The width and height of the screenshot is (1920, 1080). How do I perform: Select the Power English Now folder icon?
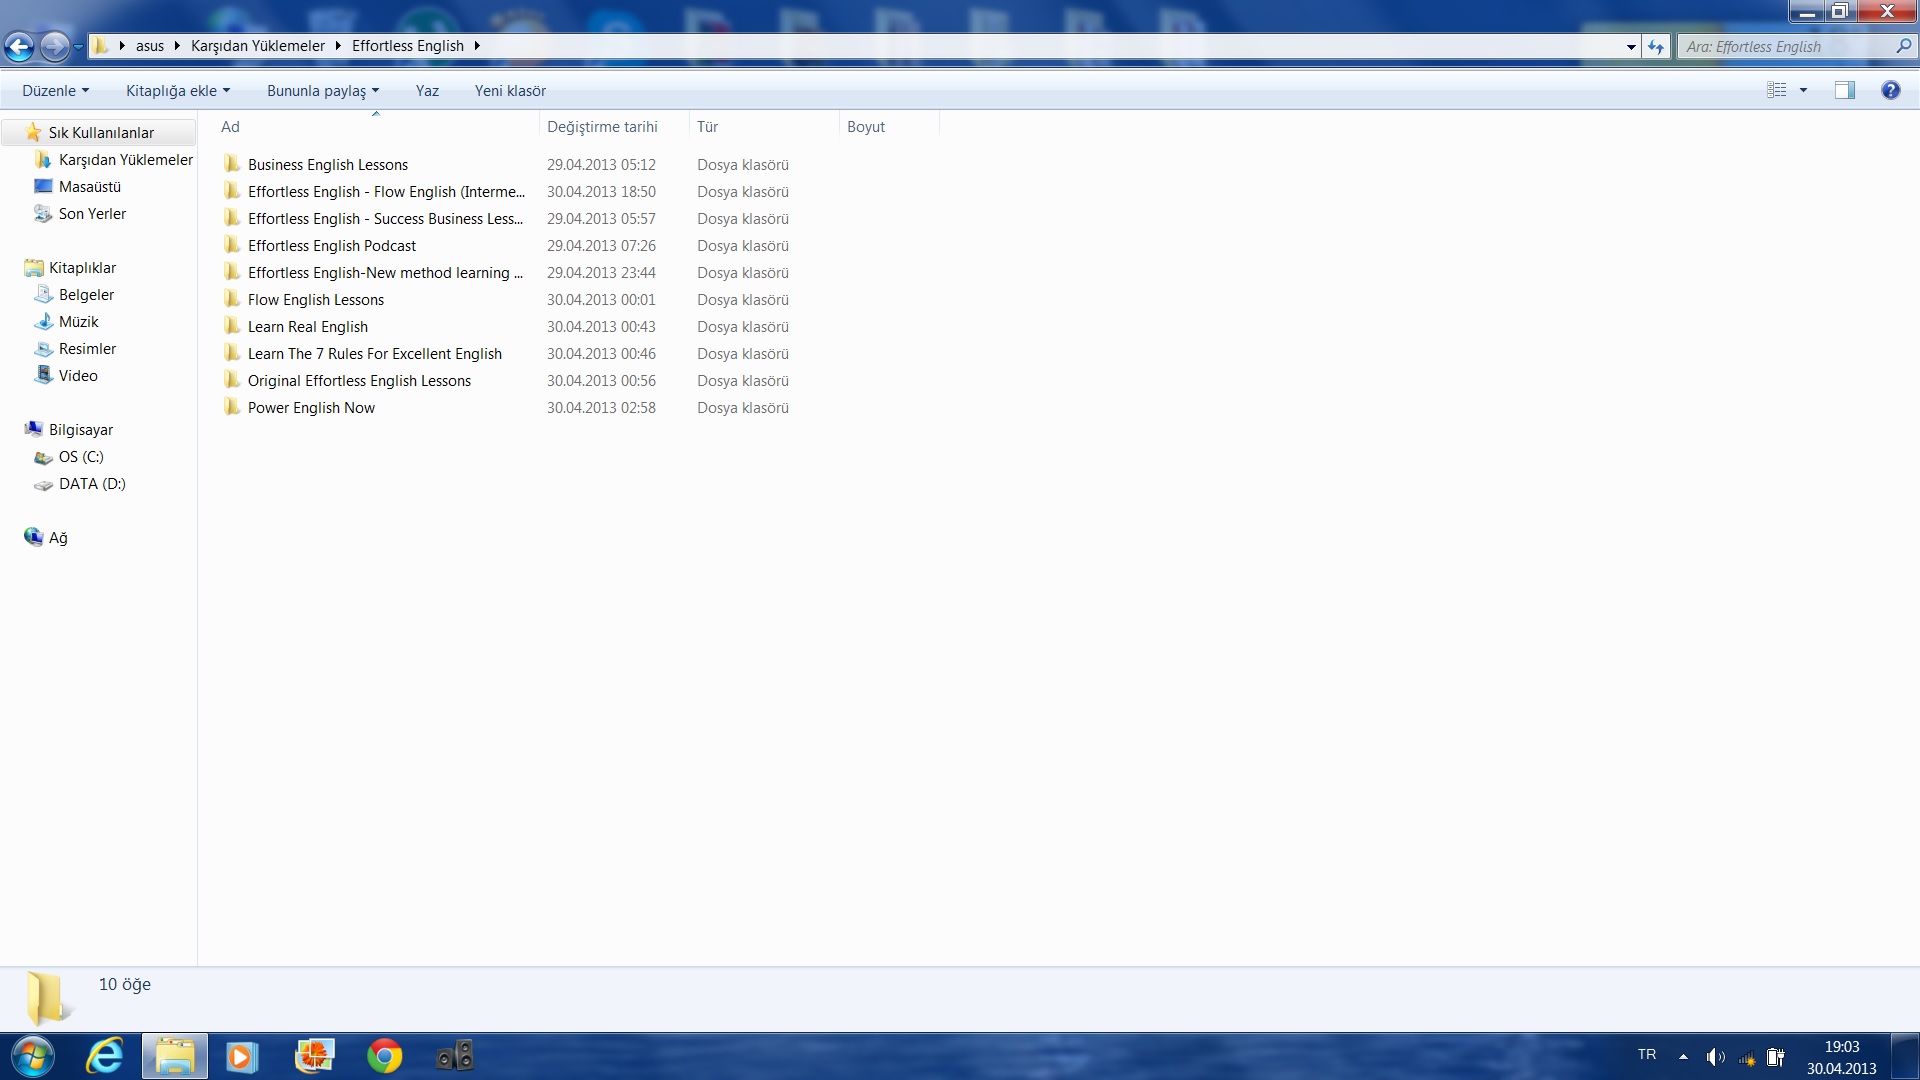[x=232, y=407]
